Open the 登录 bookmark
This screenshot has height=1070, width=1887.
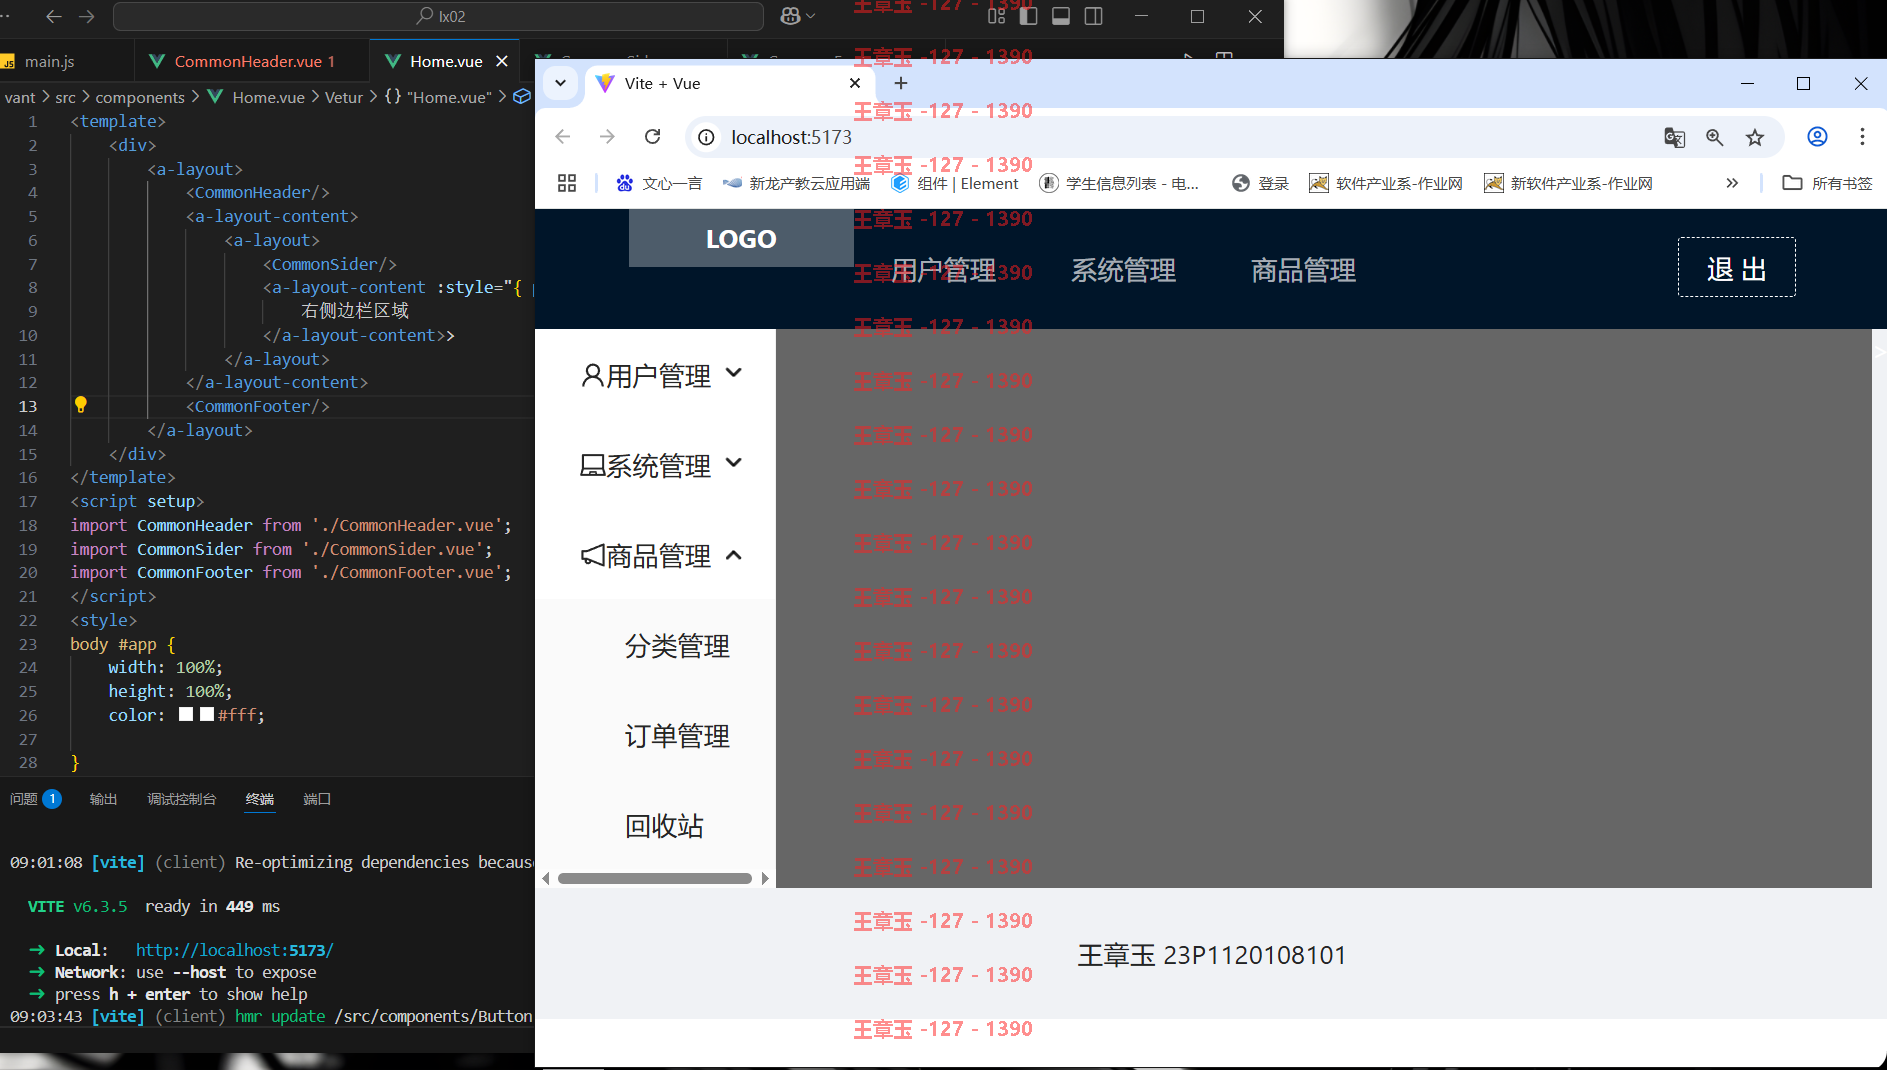click(1260, 183)
